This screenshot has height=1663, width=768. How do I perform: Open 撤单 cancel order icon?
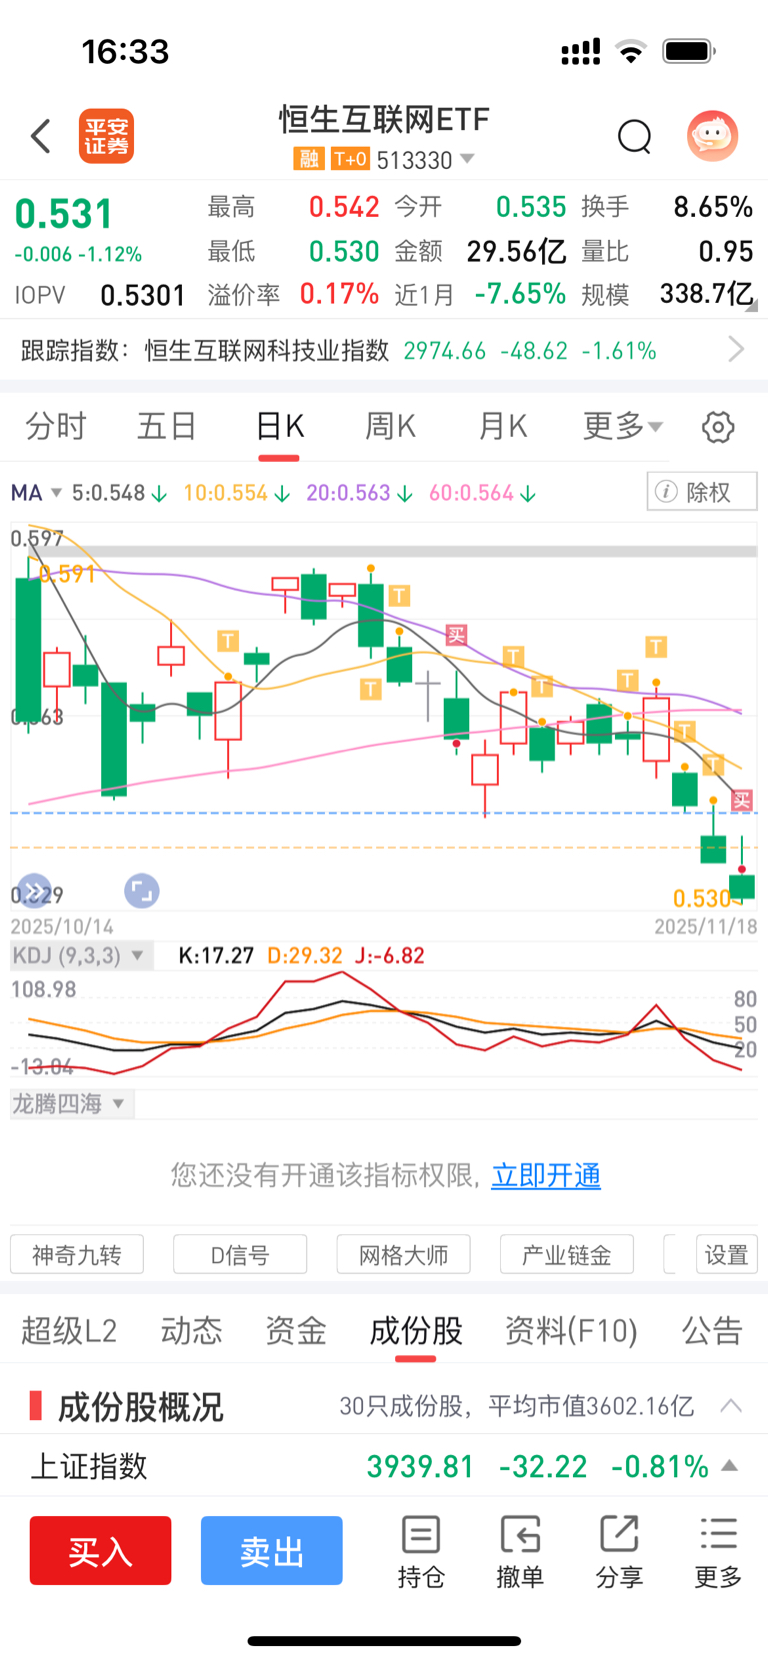[520, 1552]
